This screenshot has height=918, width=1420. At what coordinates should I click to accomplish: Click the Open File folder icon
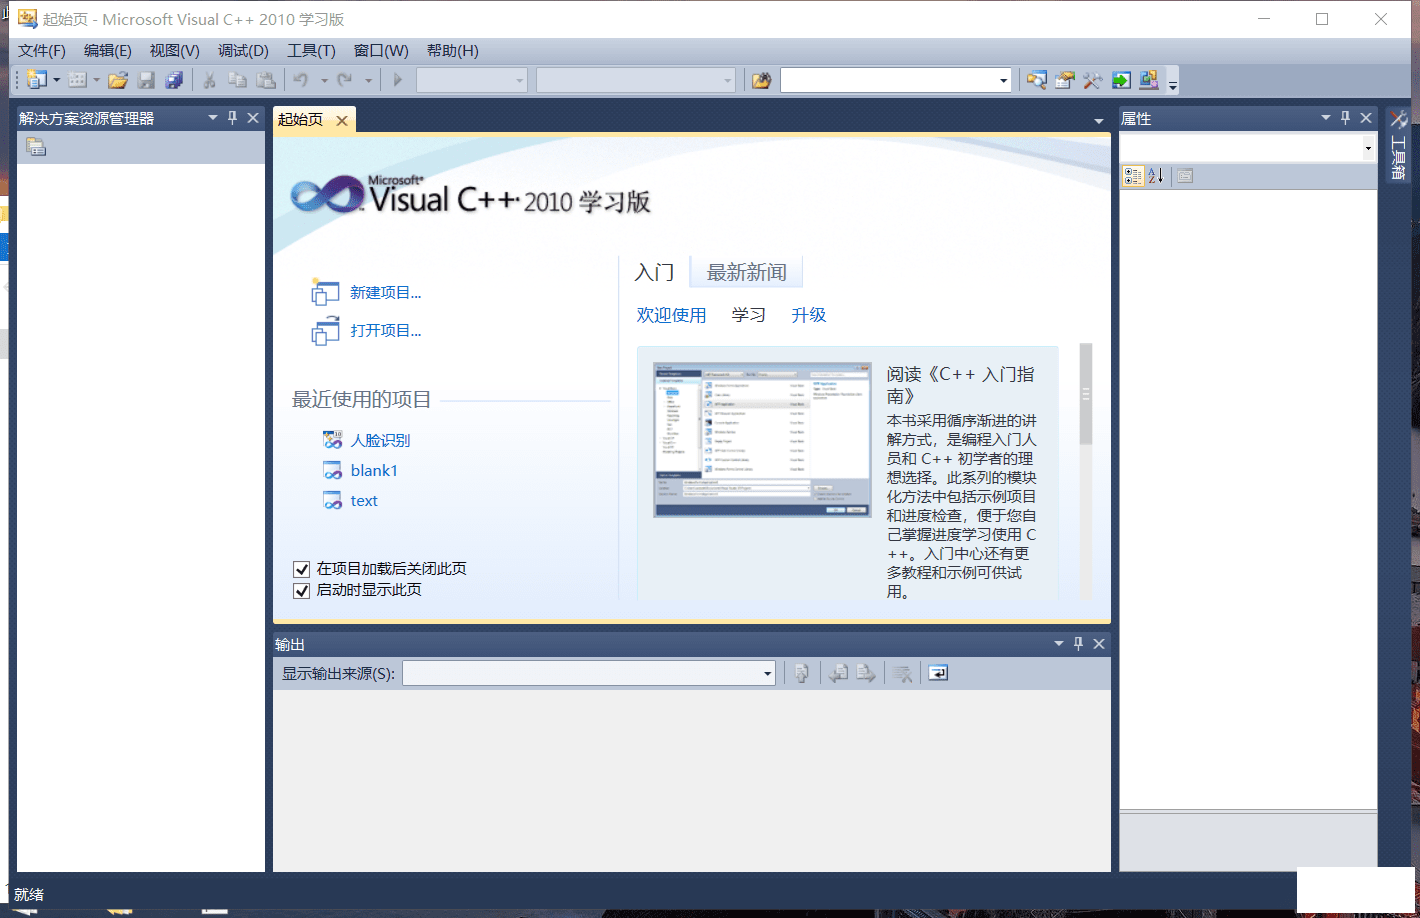coord(118,80)
